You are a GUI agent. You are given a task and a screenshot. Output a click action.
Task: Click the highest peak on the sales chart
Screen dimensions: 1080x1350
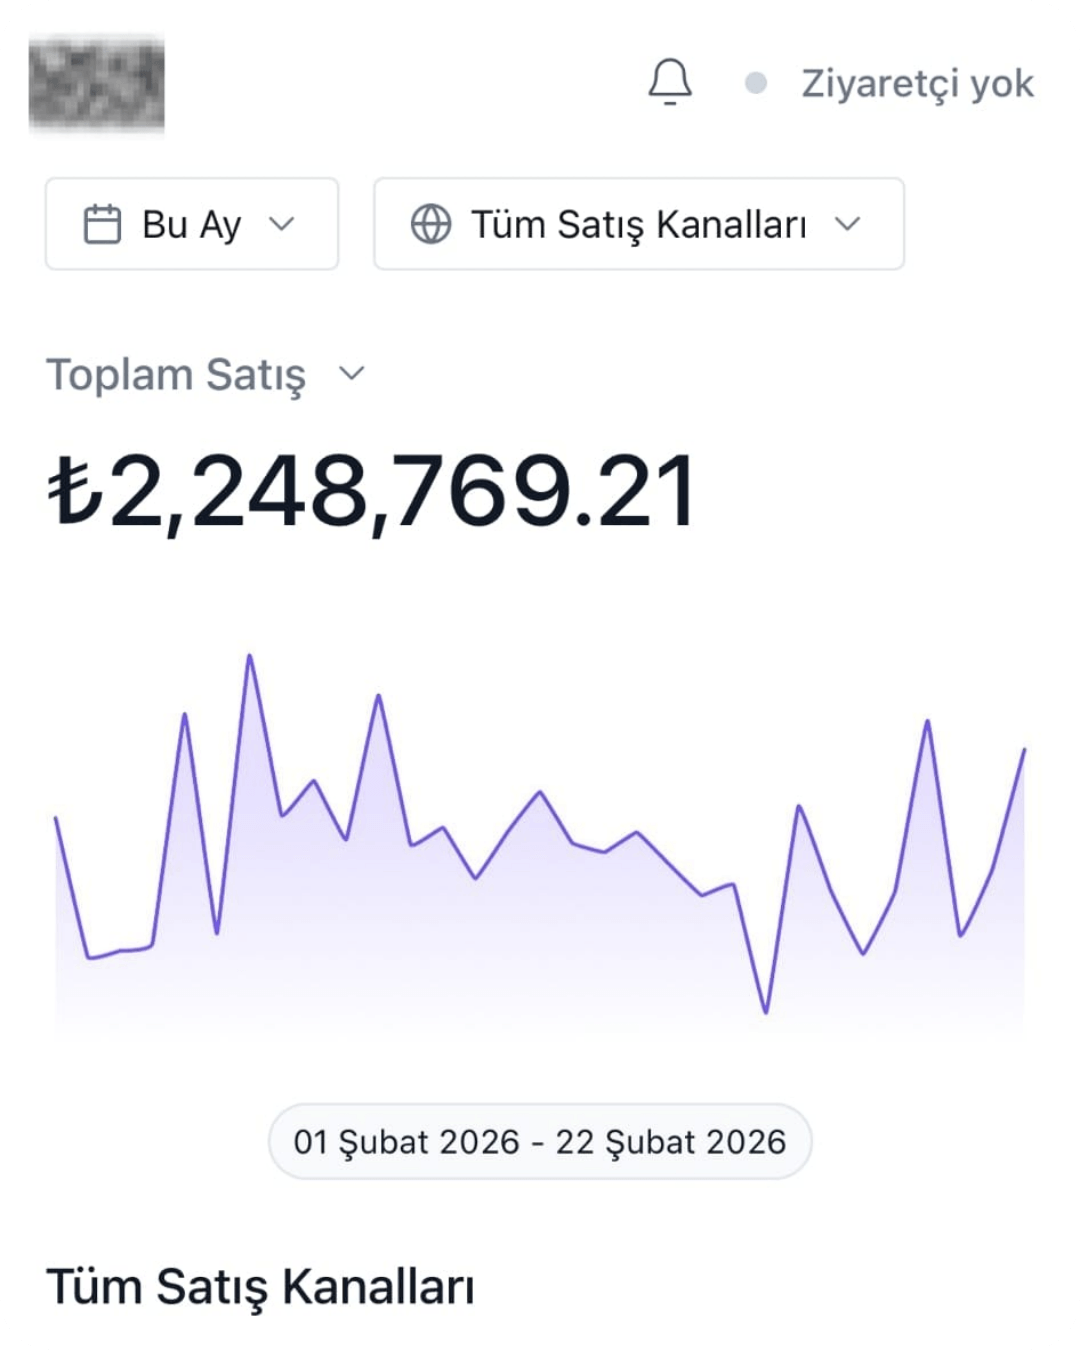point(249,657)
